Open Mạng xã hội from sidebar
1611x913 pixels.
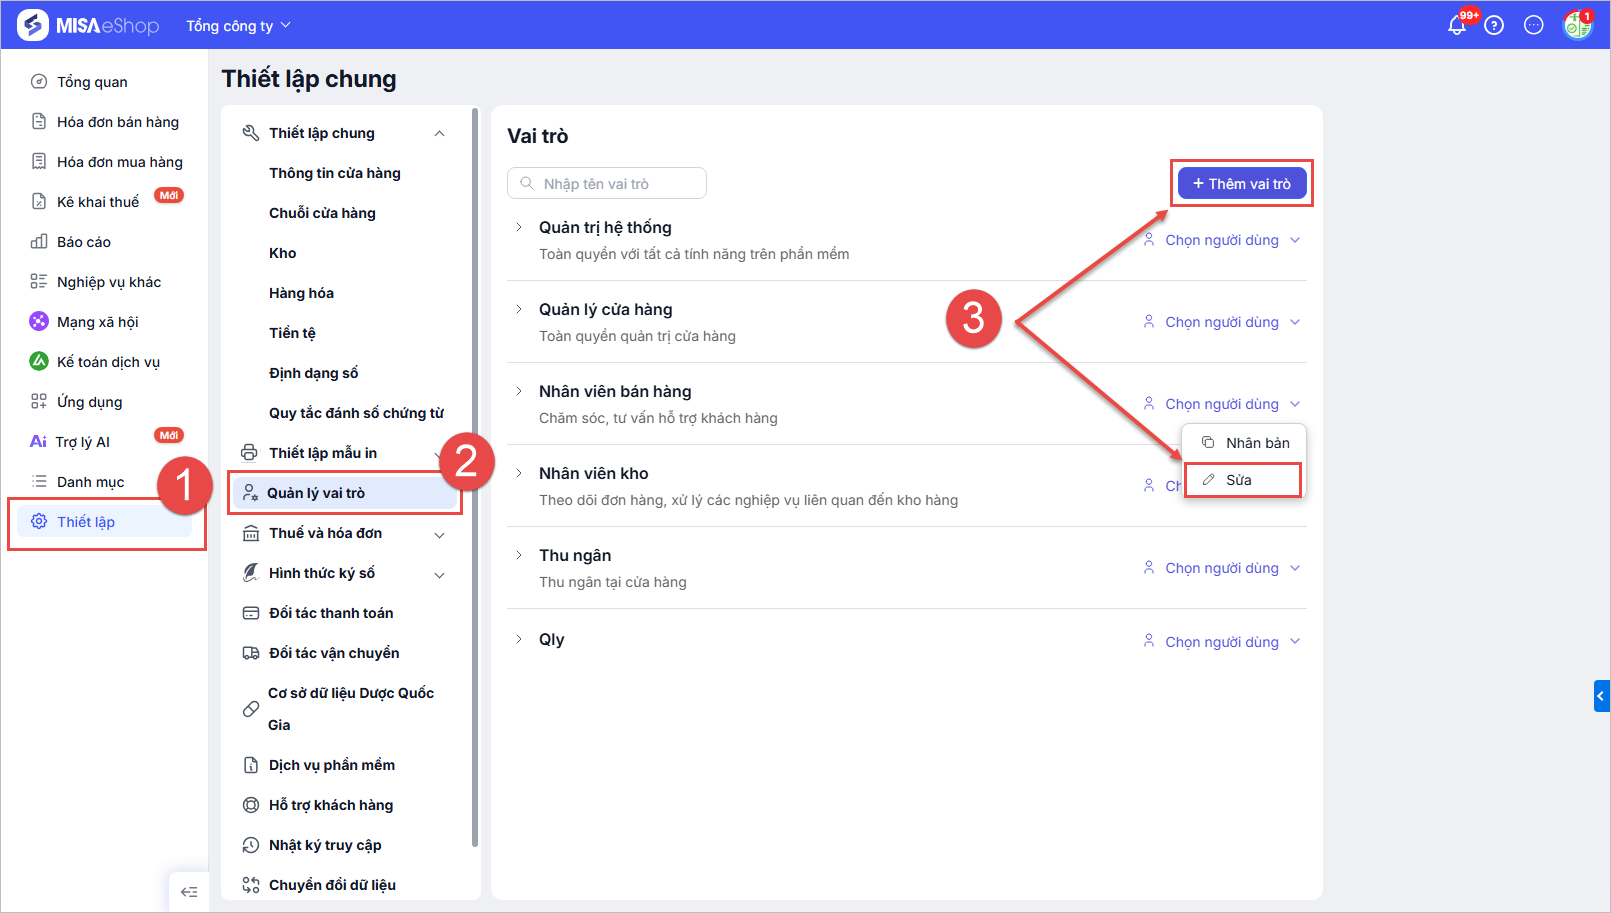pyautogui.click(x=97, y=322)
